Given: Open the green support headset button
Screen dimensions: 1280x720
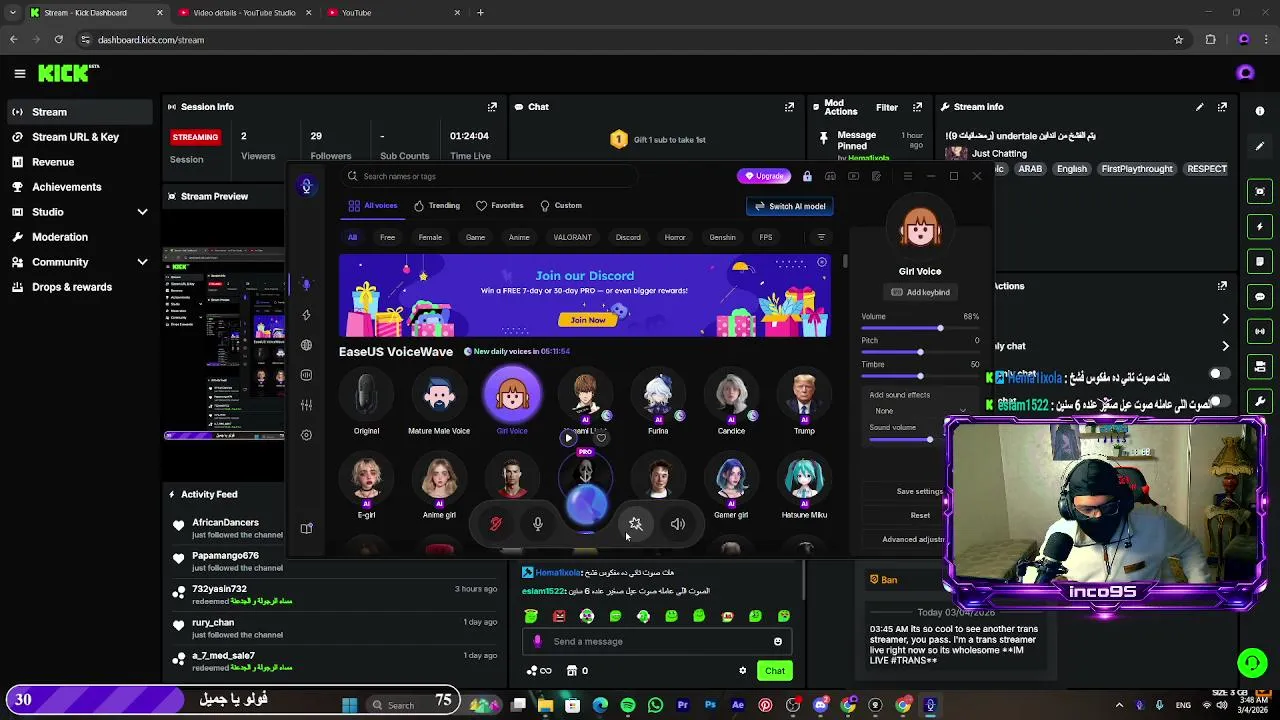Looking at the screenshot, I should (1252, 662).
